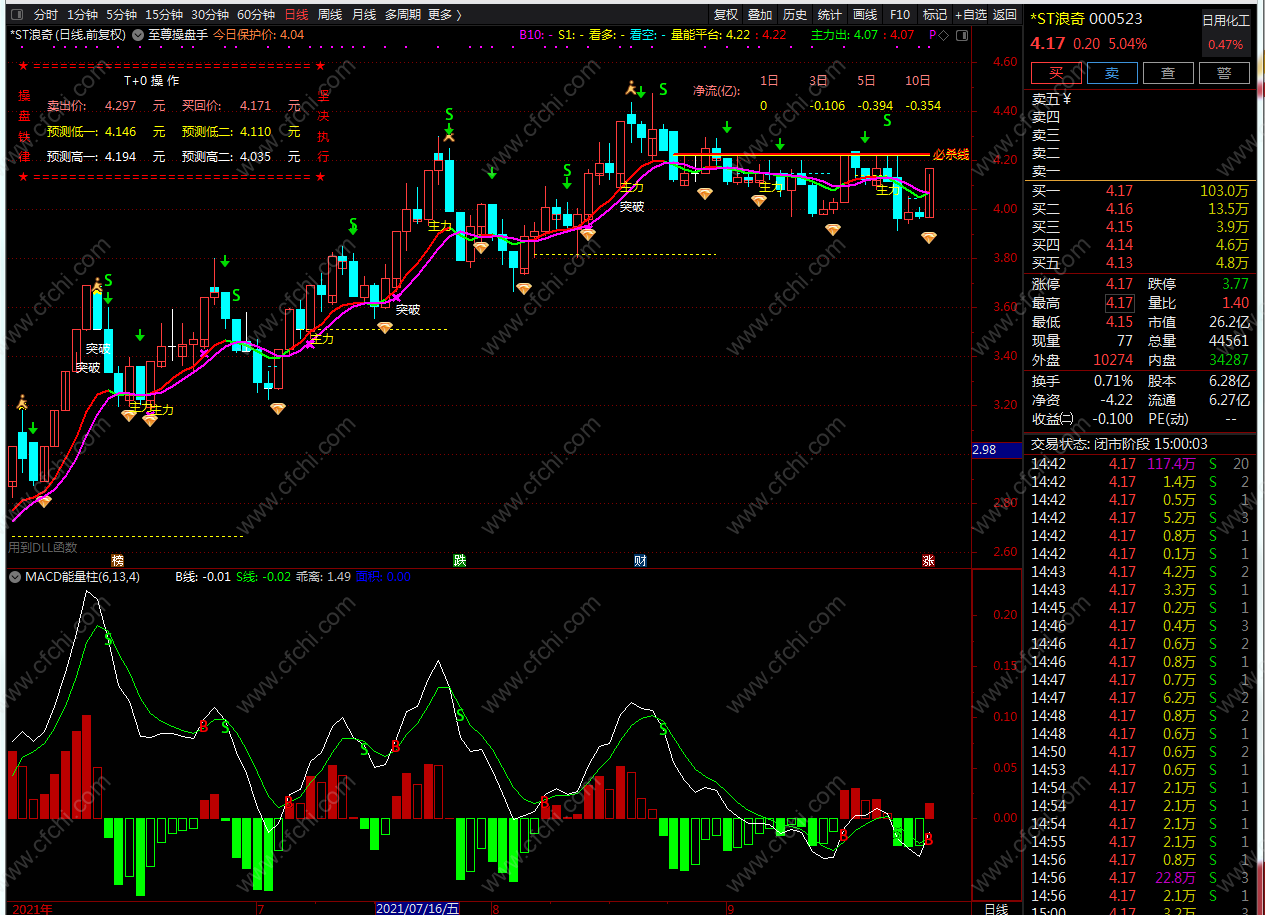Switch to the 分时 intraday view
1265x915 pixels.
coord(46,15)
